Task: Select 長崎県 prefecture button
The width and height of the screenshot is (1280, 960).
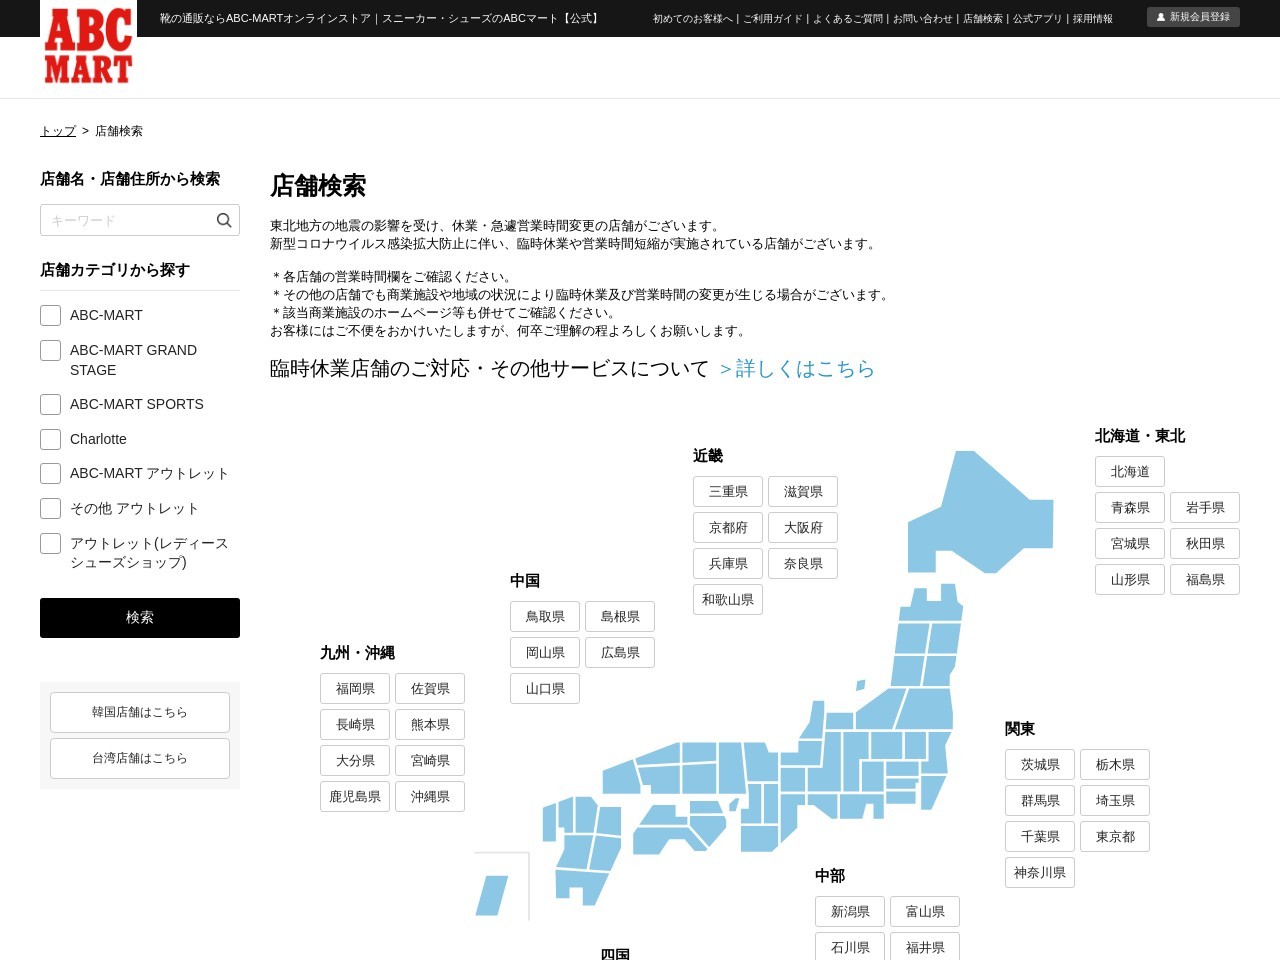Action: pyautogui.click(x=355, y=725)
